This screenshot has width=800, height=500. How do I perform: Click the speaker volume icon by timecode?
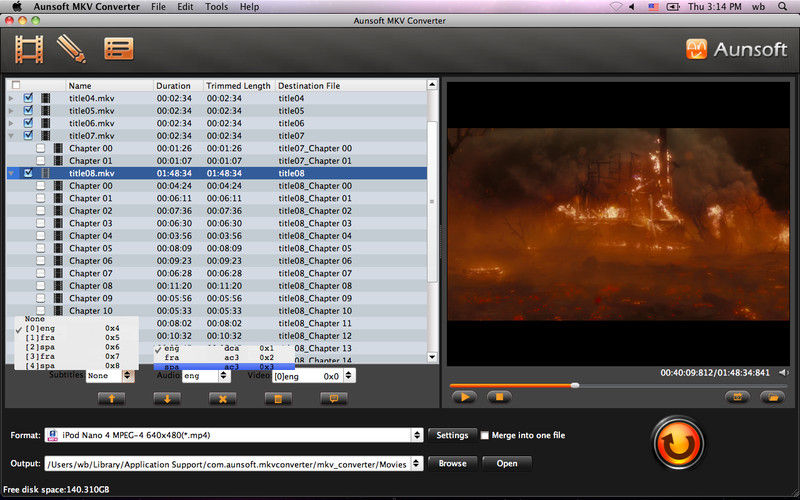[784, 373]
